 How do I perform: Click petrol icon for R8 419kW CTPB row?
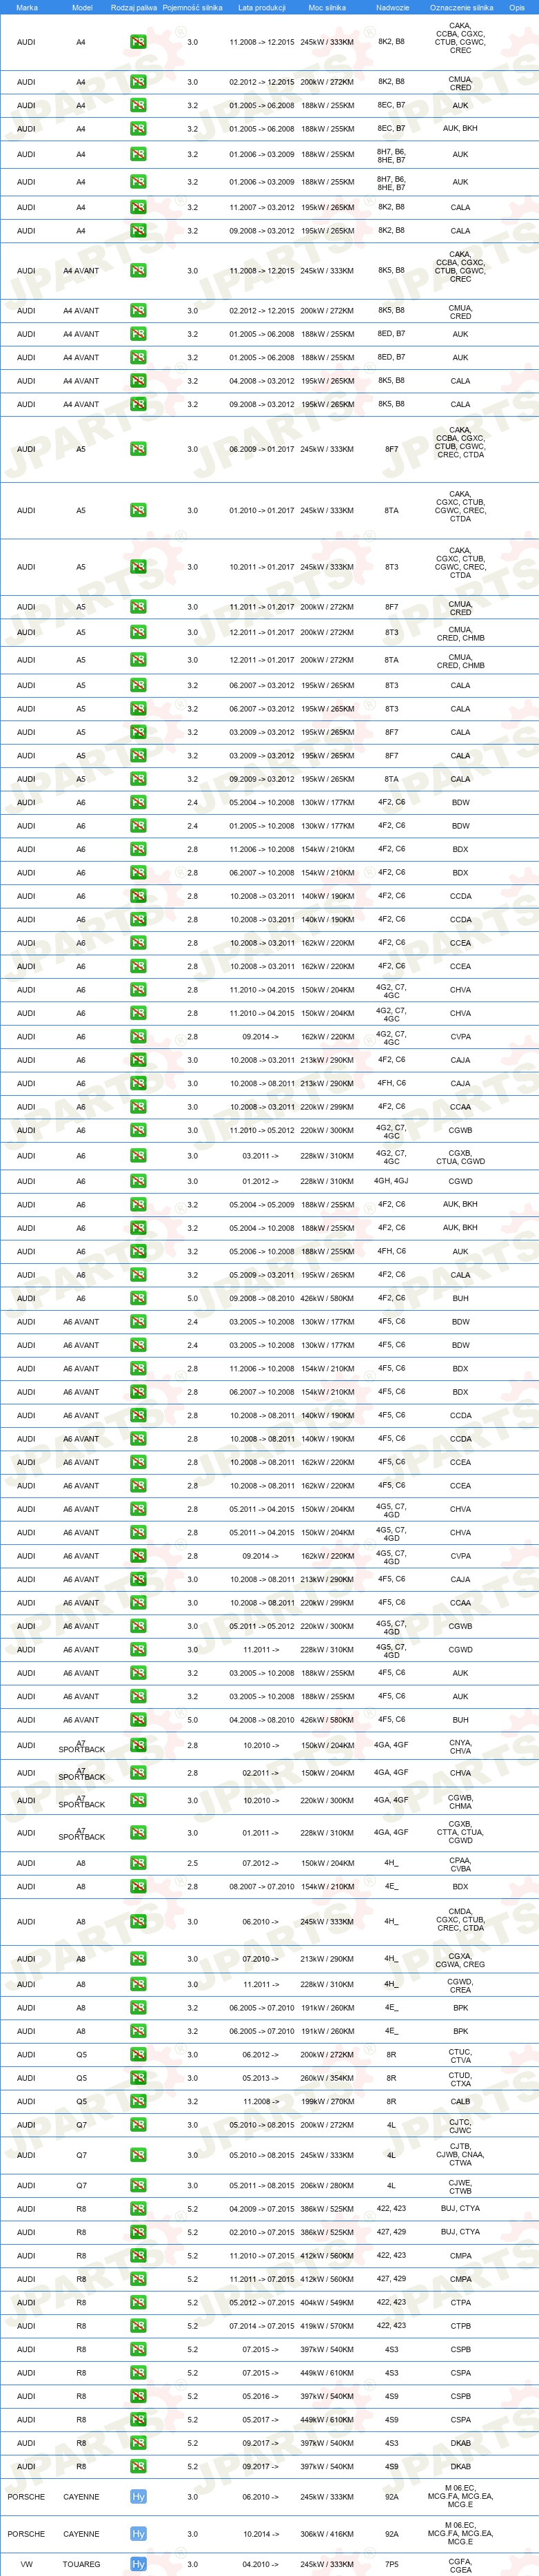point(138,2326)
